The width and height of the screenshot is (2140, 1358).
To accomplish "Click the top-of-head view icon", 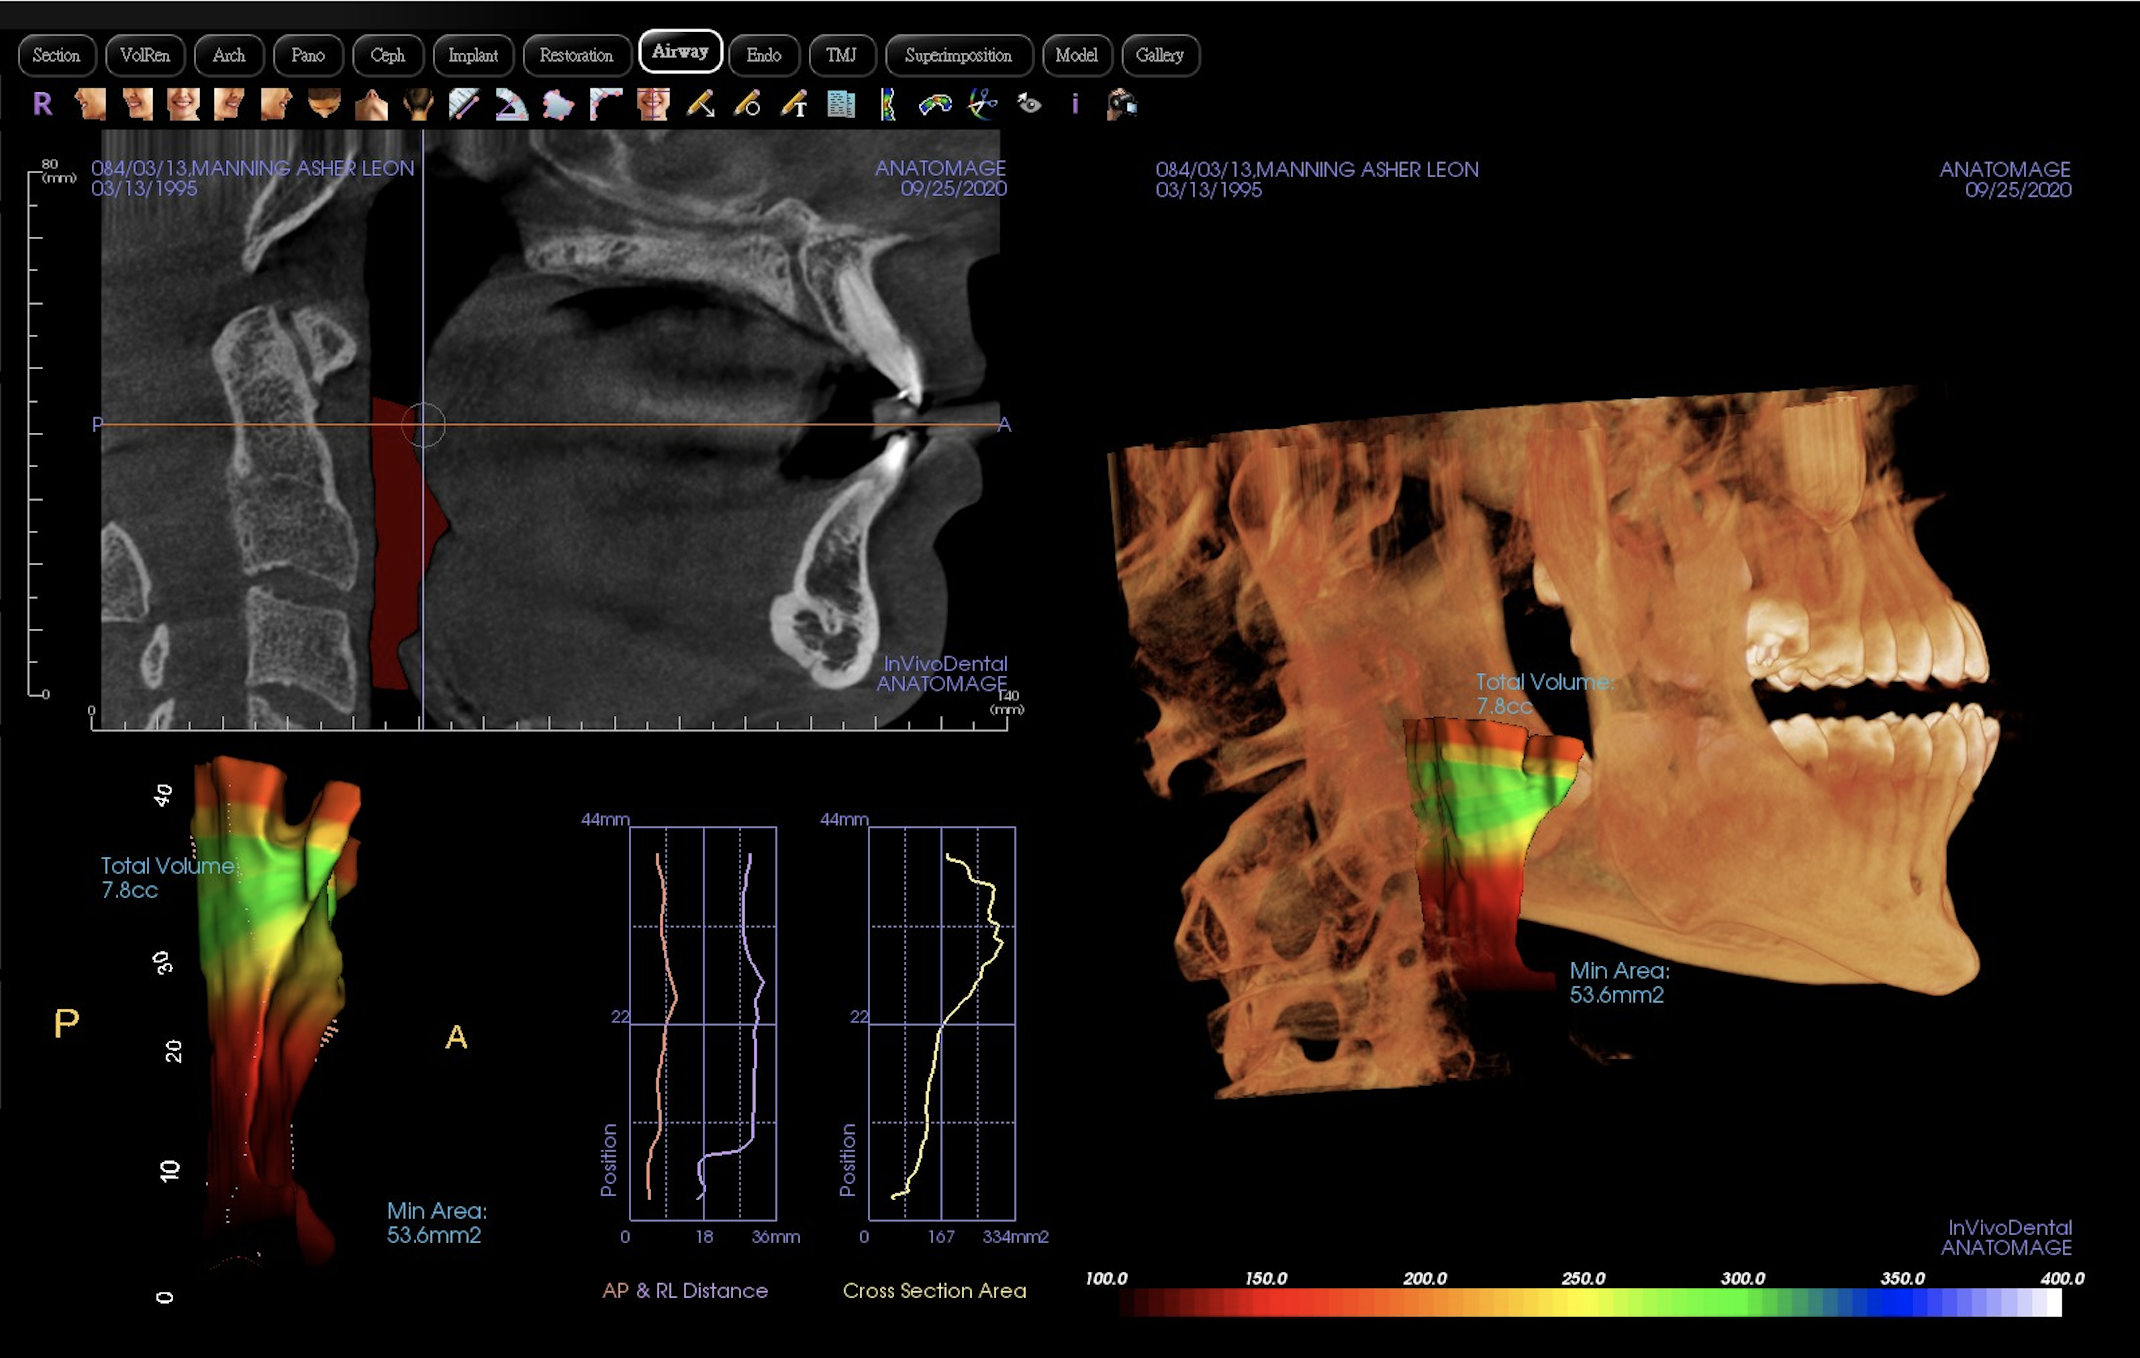I will coord(324,104).
